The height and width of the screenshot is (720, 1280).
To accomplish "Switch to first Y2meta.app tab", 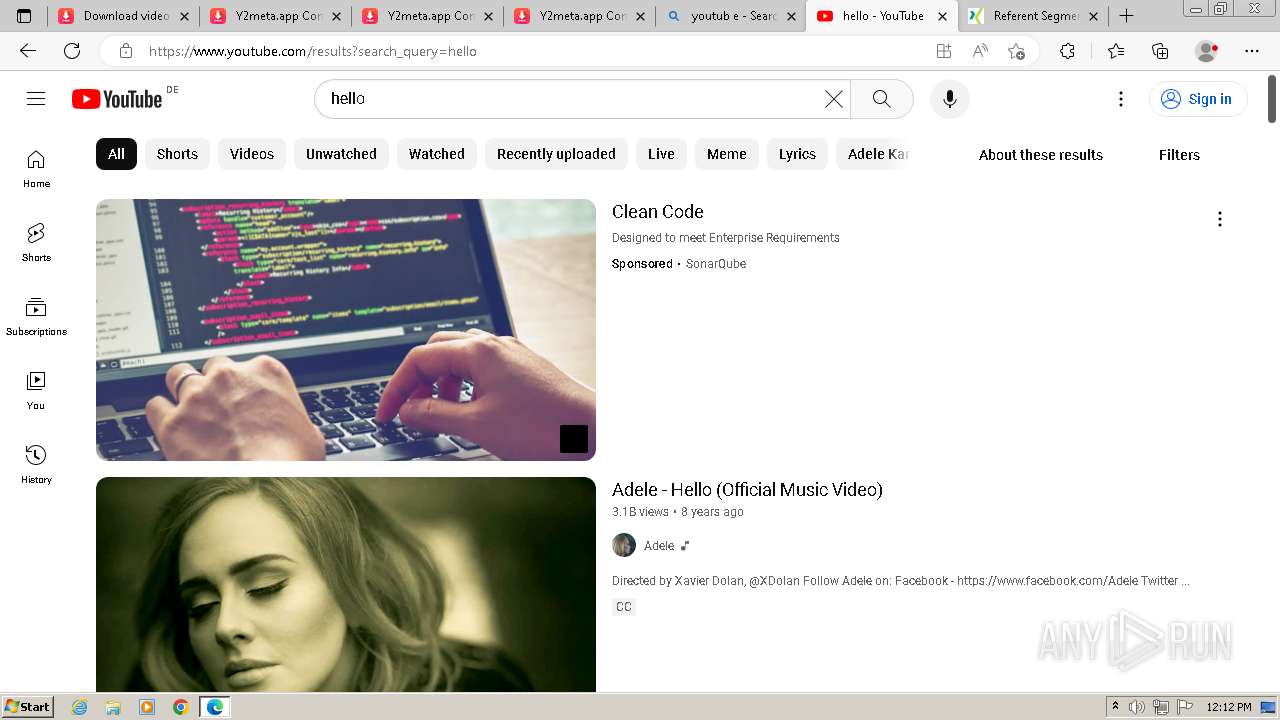I will click(x=277, y=16).
